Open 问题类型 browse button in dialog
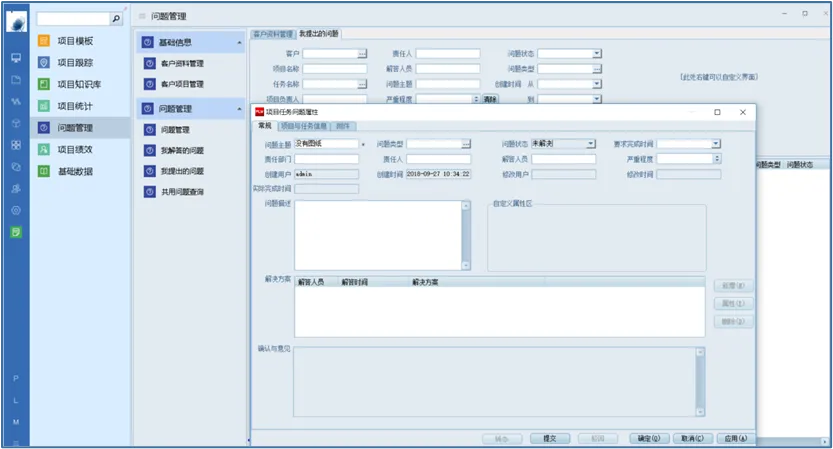 pos(466,143)
